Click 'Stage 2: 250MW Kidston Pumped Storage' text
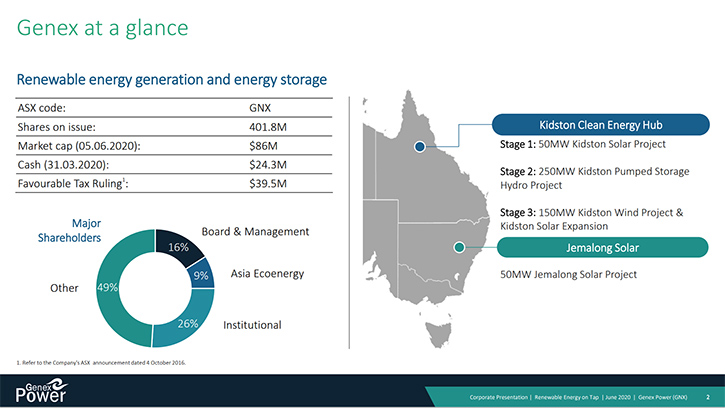This screenshot has height=408, width=725. pyautogui.click(x=595, y=171)
